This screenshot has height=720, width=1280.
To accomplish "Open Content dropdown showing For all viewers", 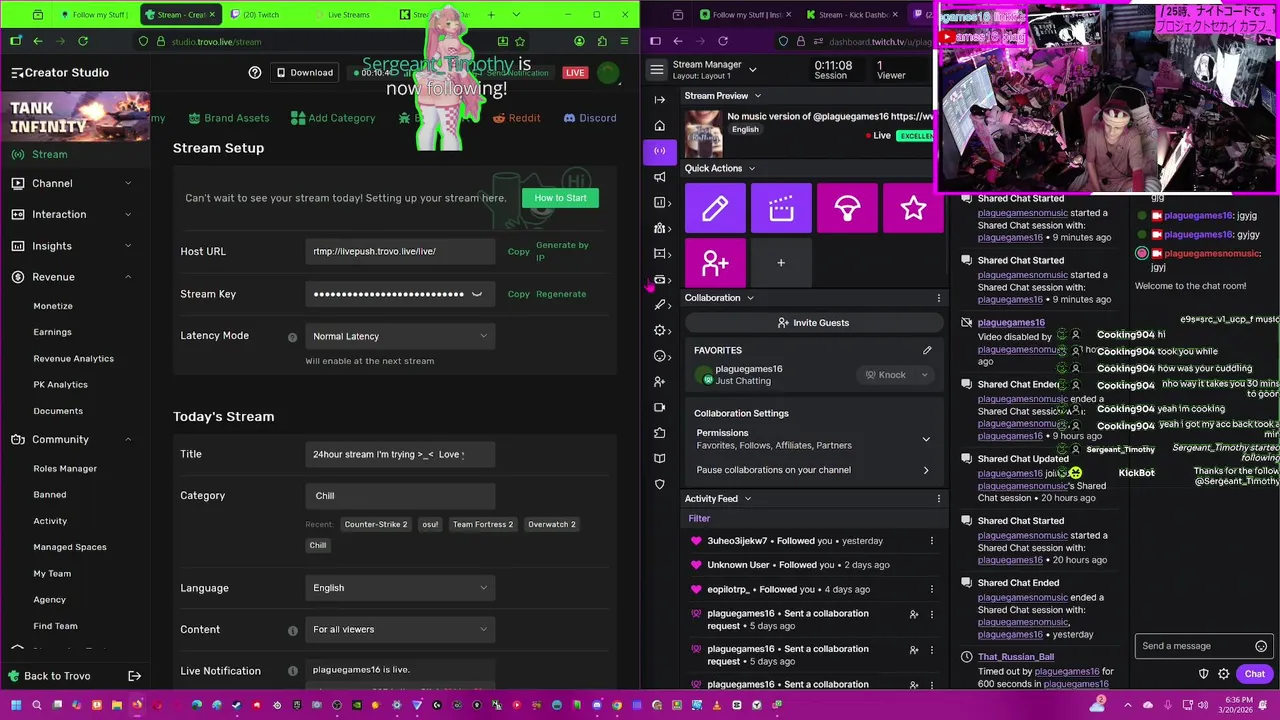I will [400, 629].
